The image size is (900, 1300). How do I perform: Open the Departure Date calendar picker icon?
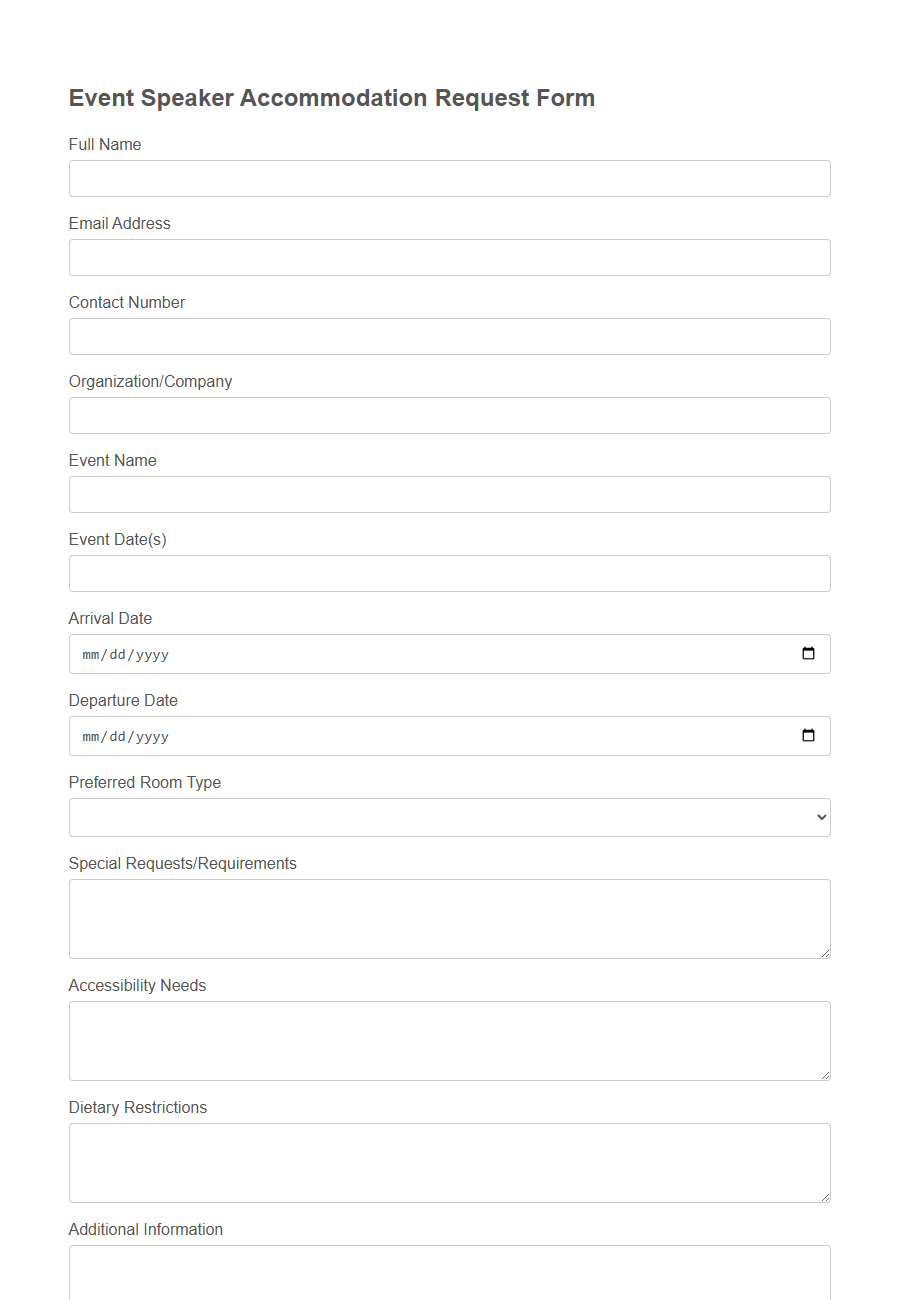(x=808, y=736)
